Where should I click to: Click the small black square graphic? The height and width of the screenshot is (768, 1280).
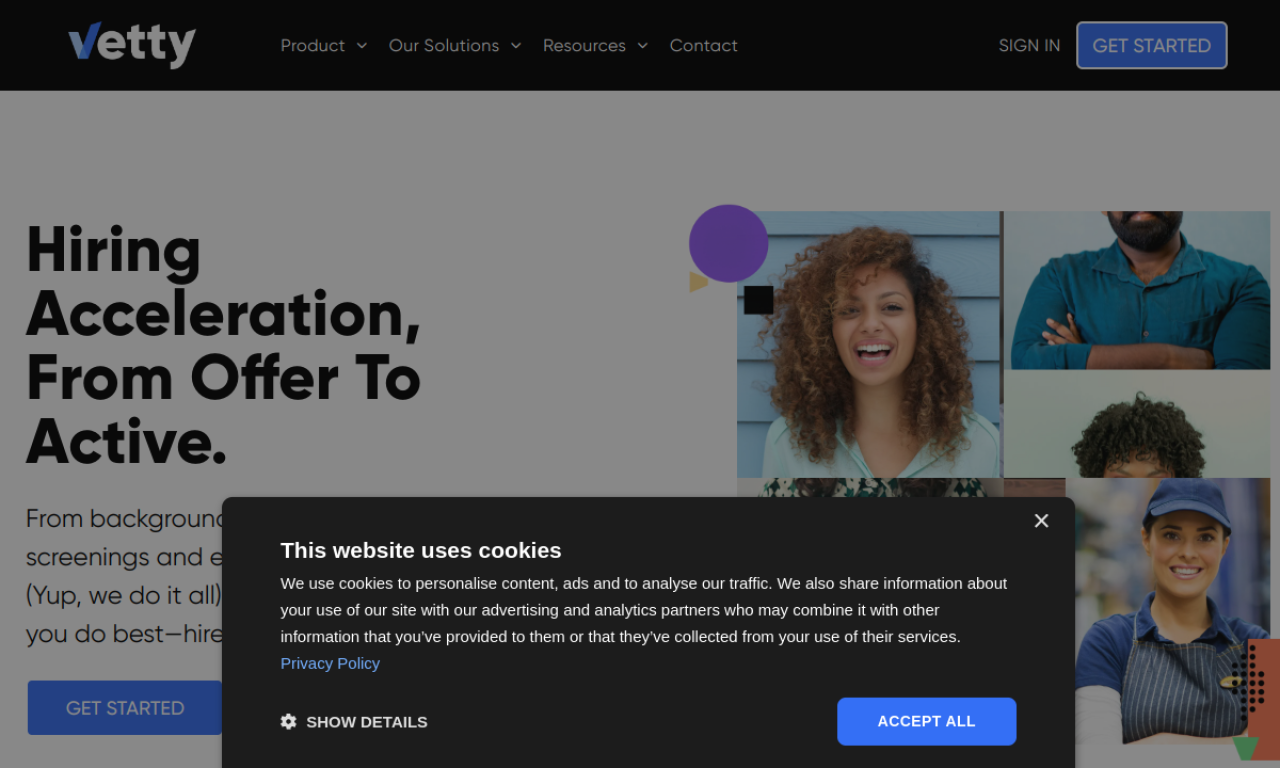(x=758, y=300)
